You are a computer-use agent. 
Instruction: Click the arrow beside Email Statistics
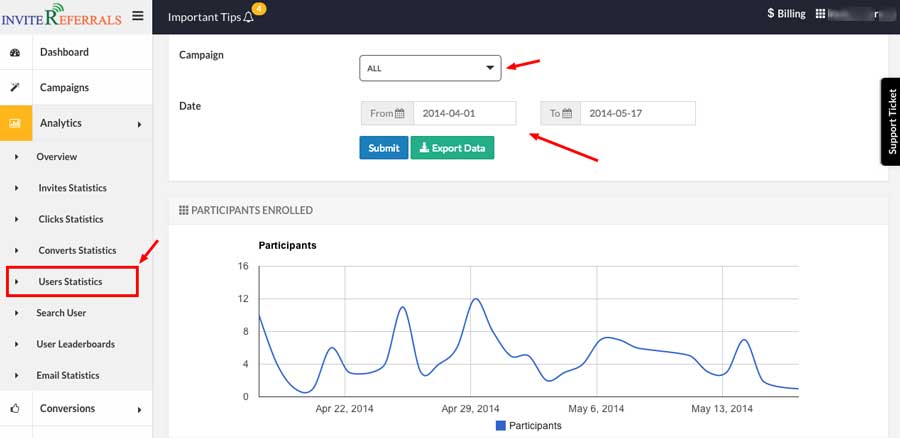coord(17,375)
